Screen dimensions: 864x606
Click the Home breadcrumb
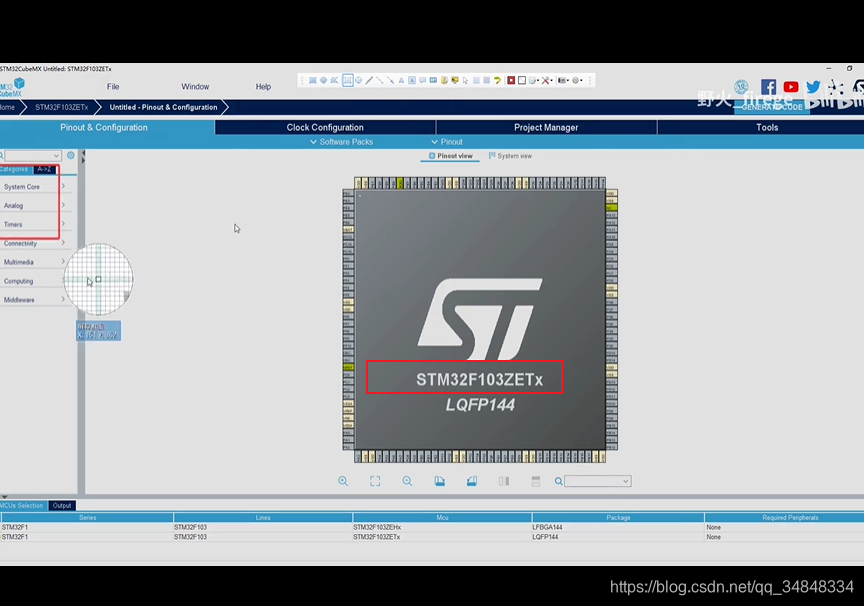8,107
